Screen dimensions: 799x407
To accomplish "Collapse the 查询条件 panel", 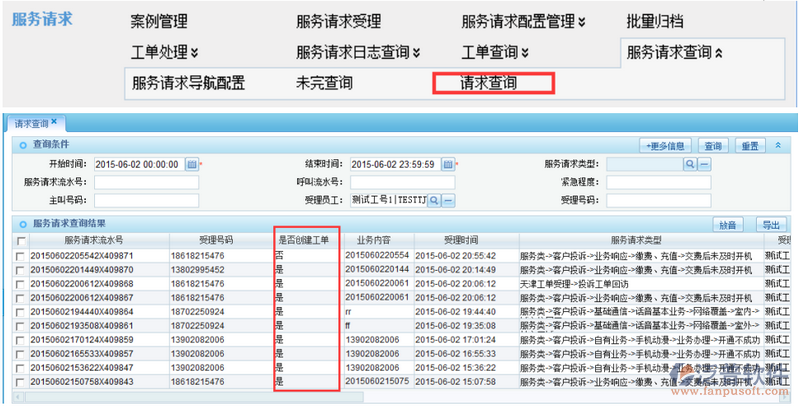I will pos(778,146).
